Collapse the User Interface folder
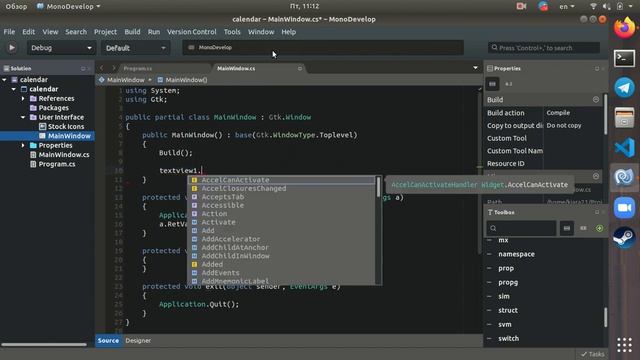The width and height of the screenshot is (640, 360). pyautogui.click(x=23, y=117)
